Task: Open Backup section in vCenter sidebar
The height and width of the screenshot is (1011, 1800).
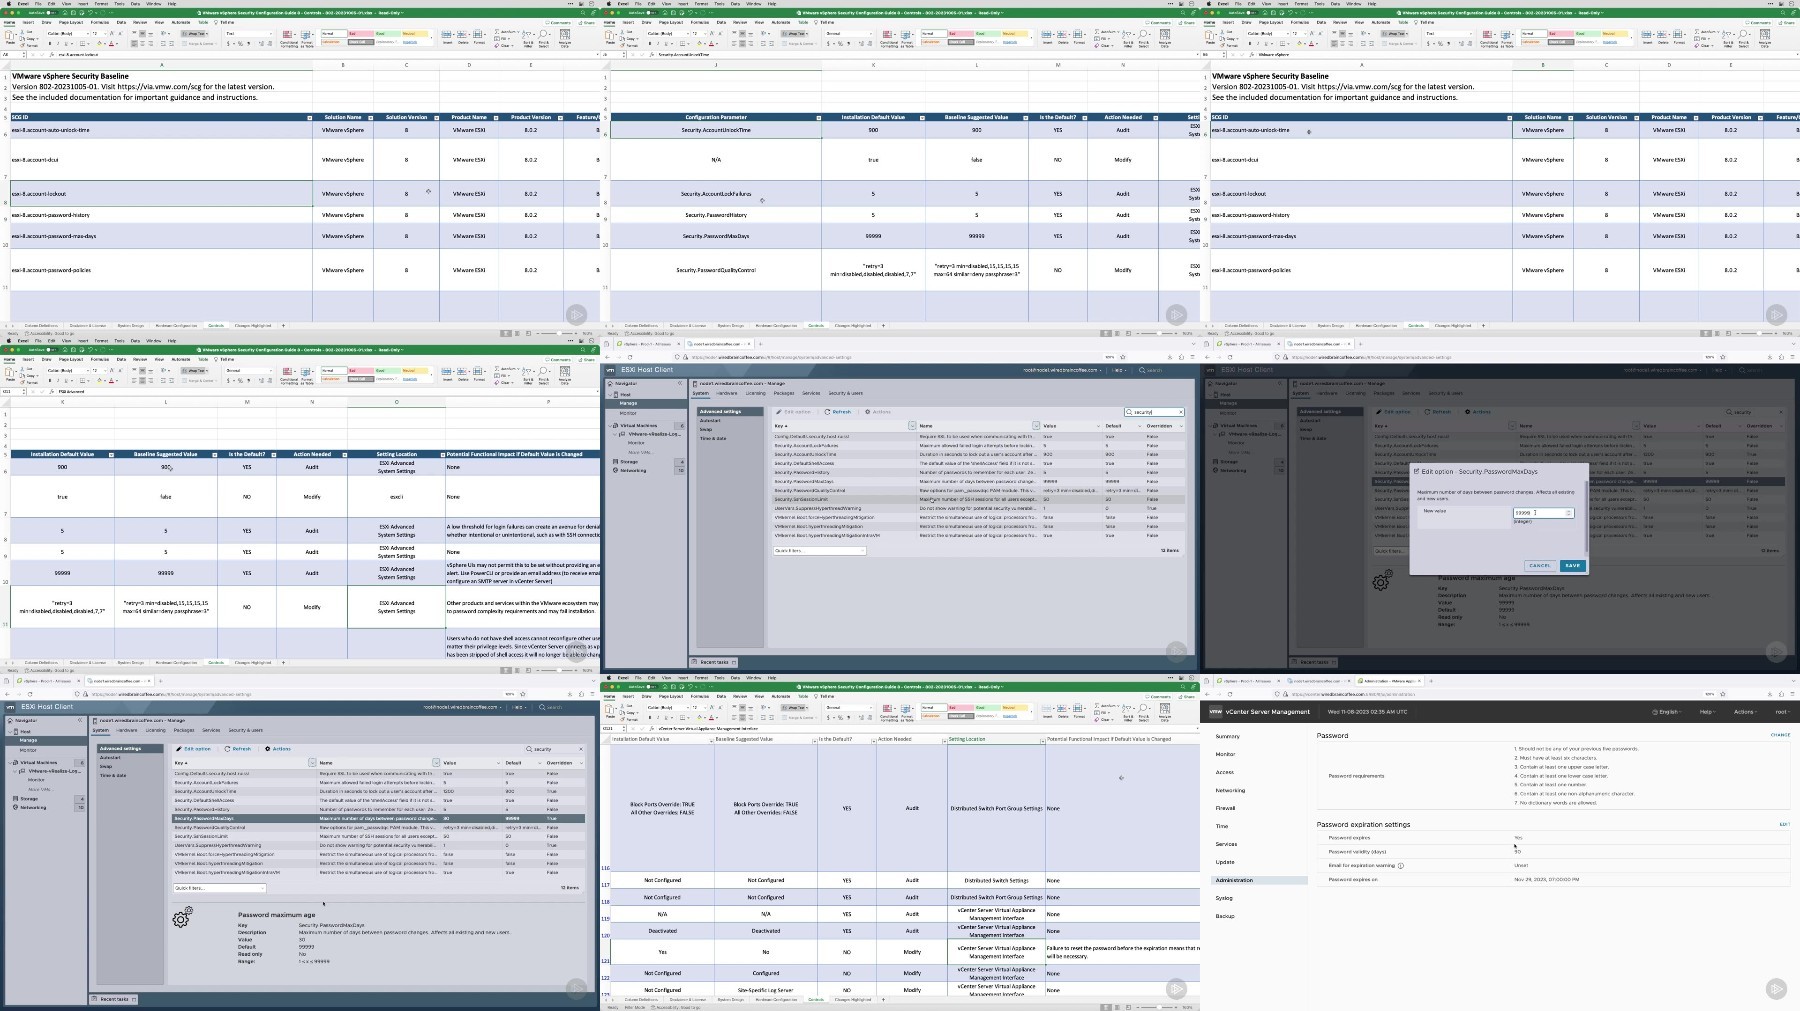Action: pos(1224,916)
